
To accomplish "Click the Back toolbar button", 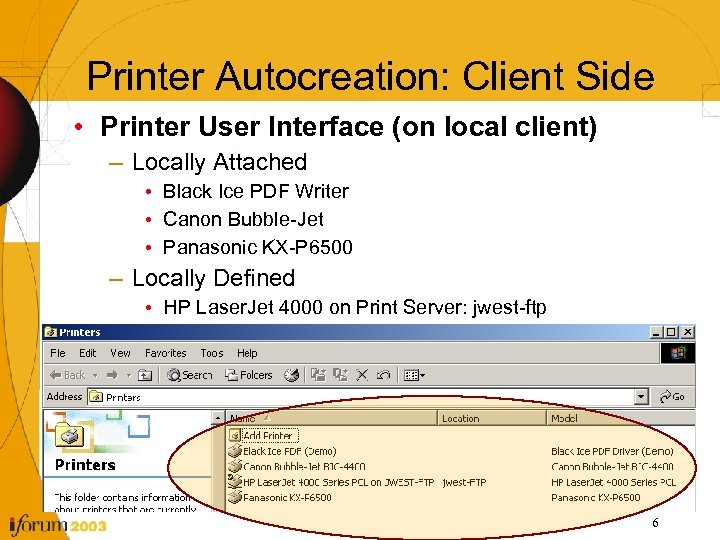I will (x=67, y=375).
